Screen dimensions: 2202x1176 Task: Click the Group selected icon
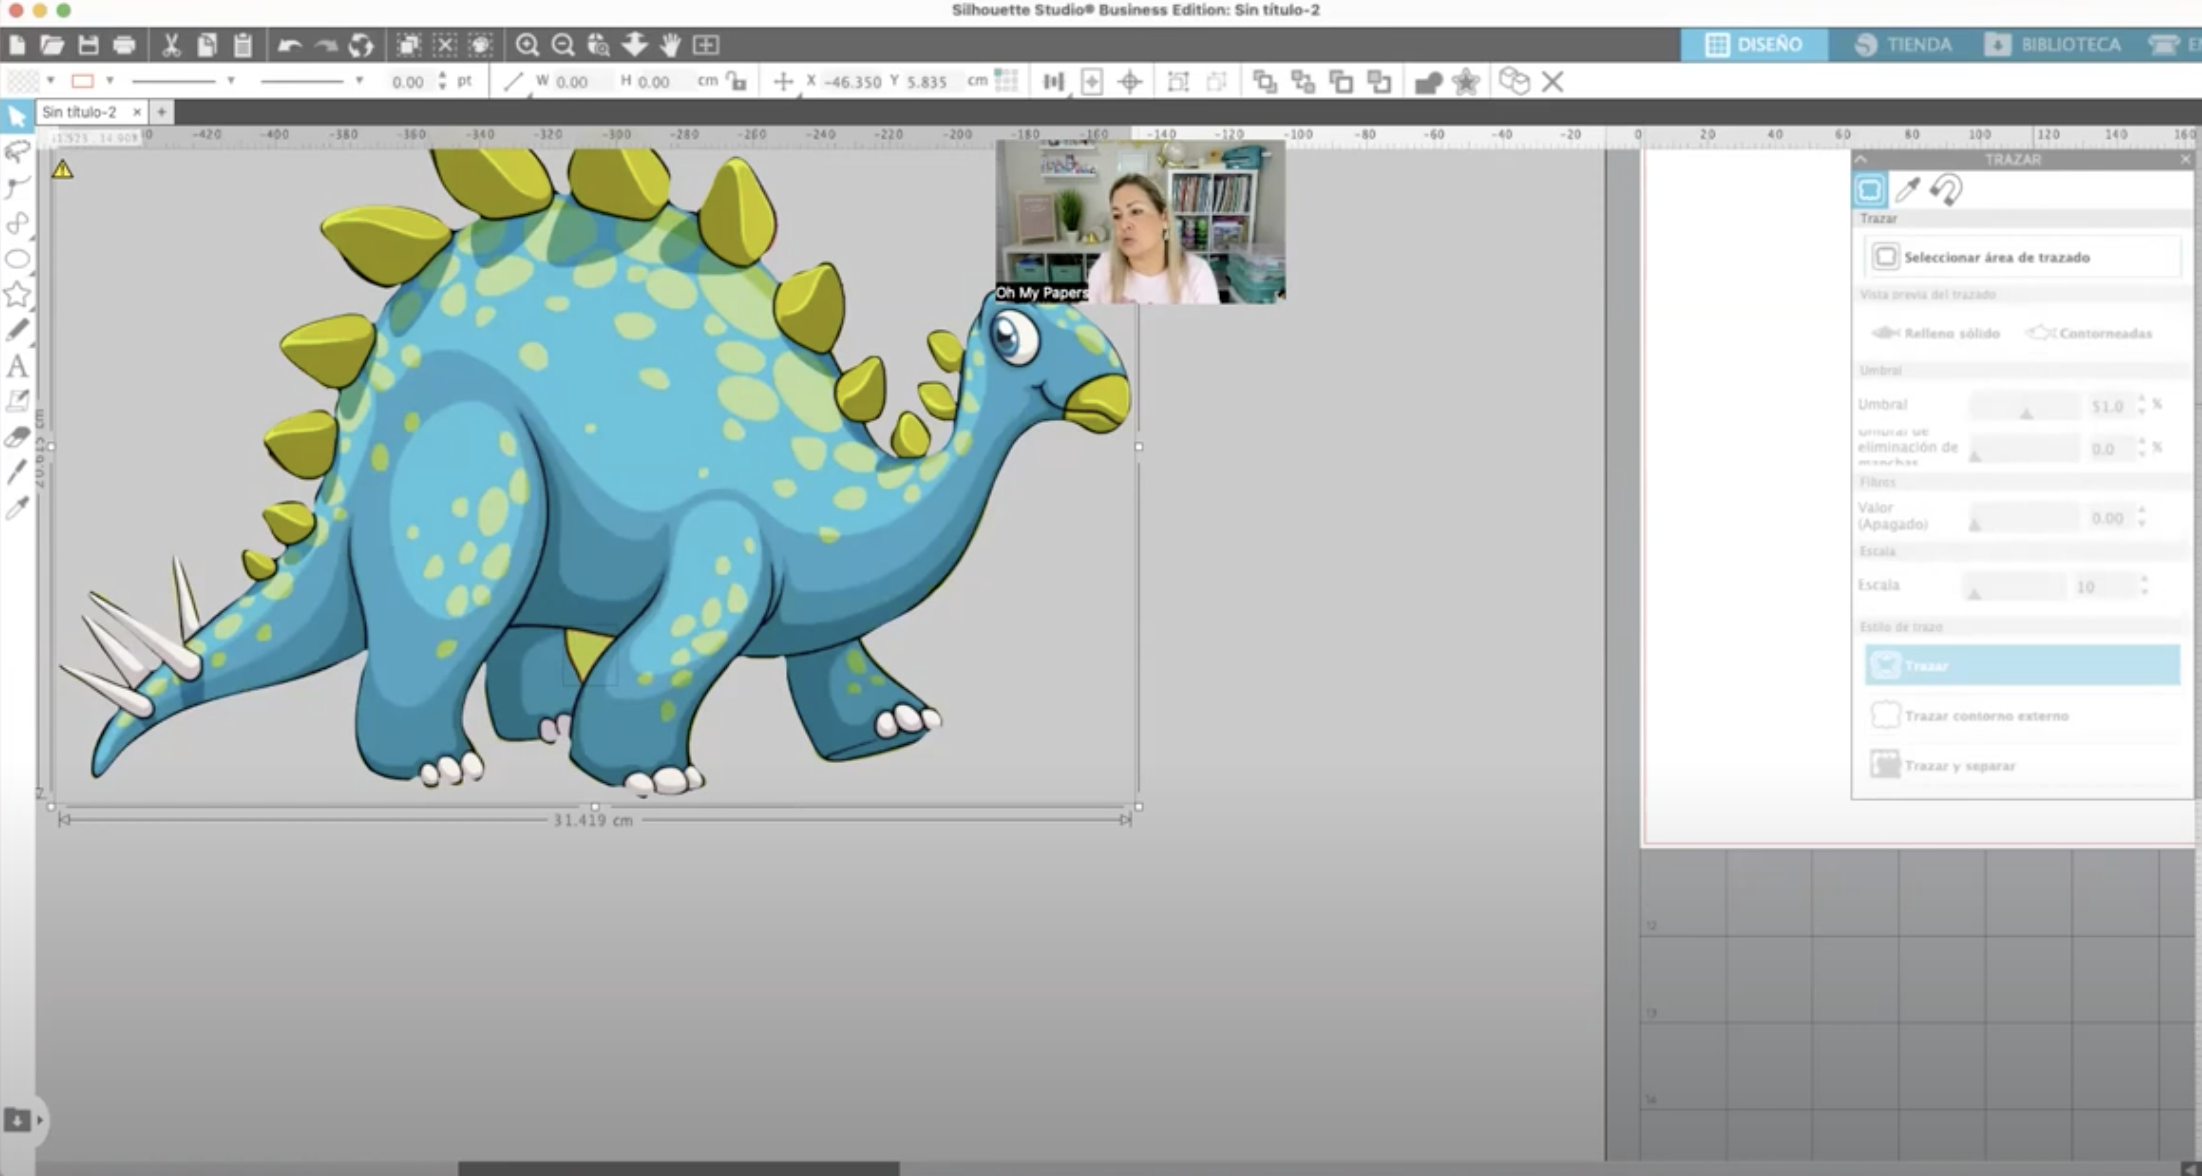click(x=1178, y=82)
